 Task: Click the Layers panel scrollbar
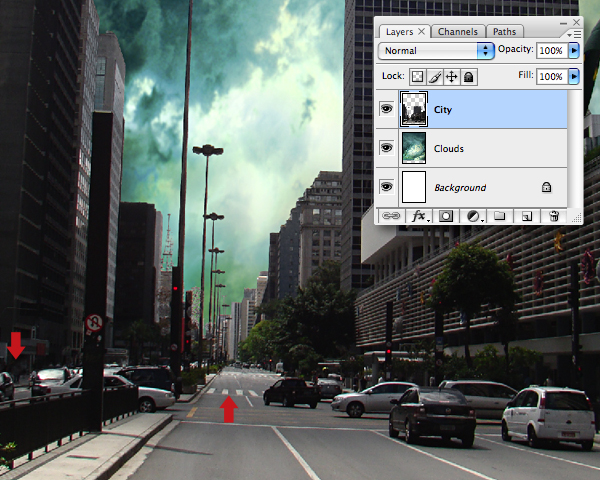point(575,149)
